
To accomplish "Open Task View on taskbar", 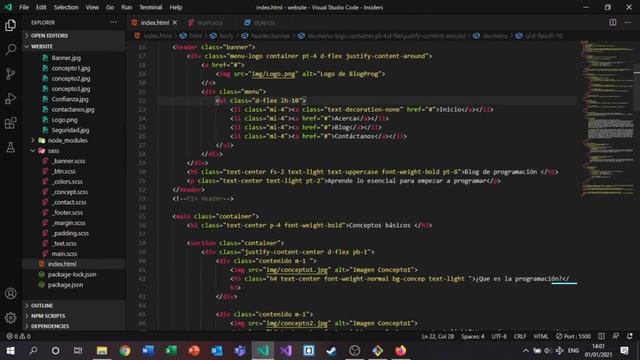I will click(x=78, y=351).
